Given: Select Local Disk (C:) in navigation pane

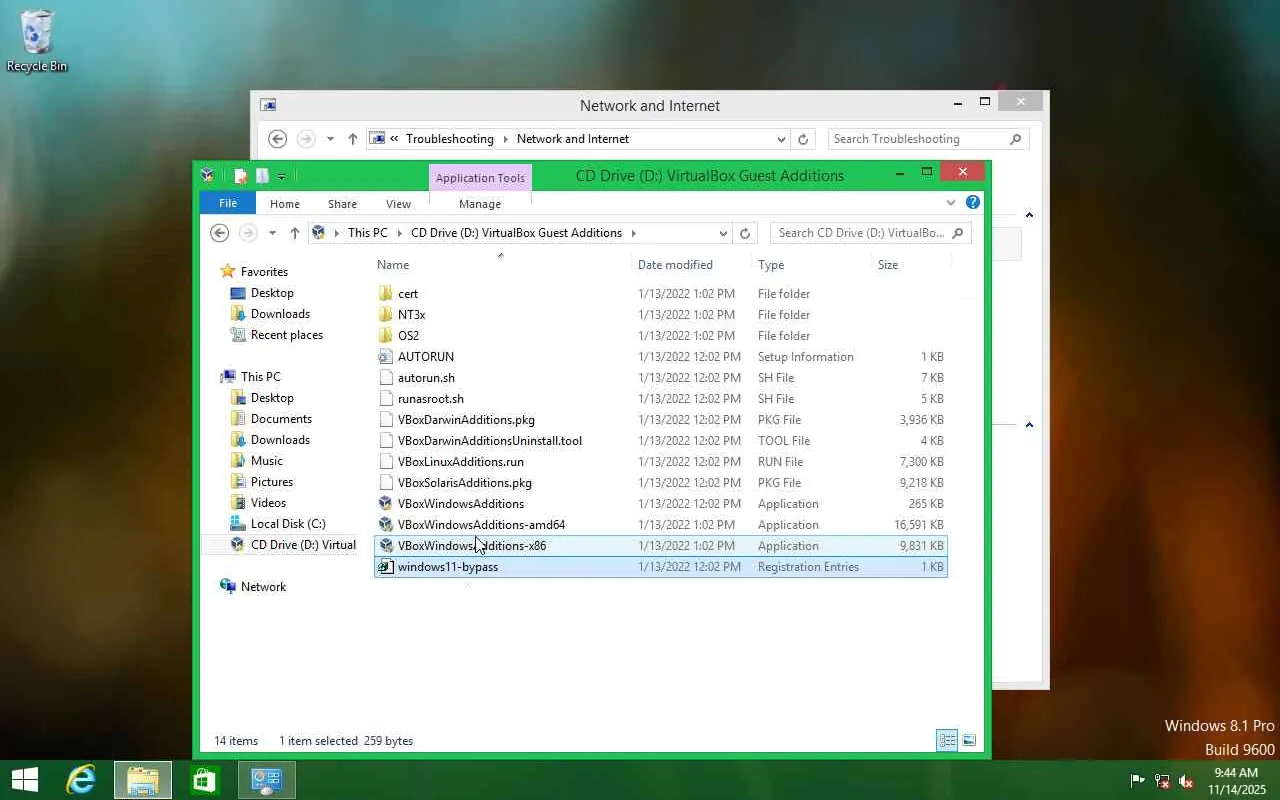Looking at the screenshot, I should 288,524.
